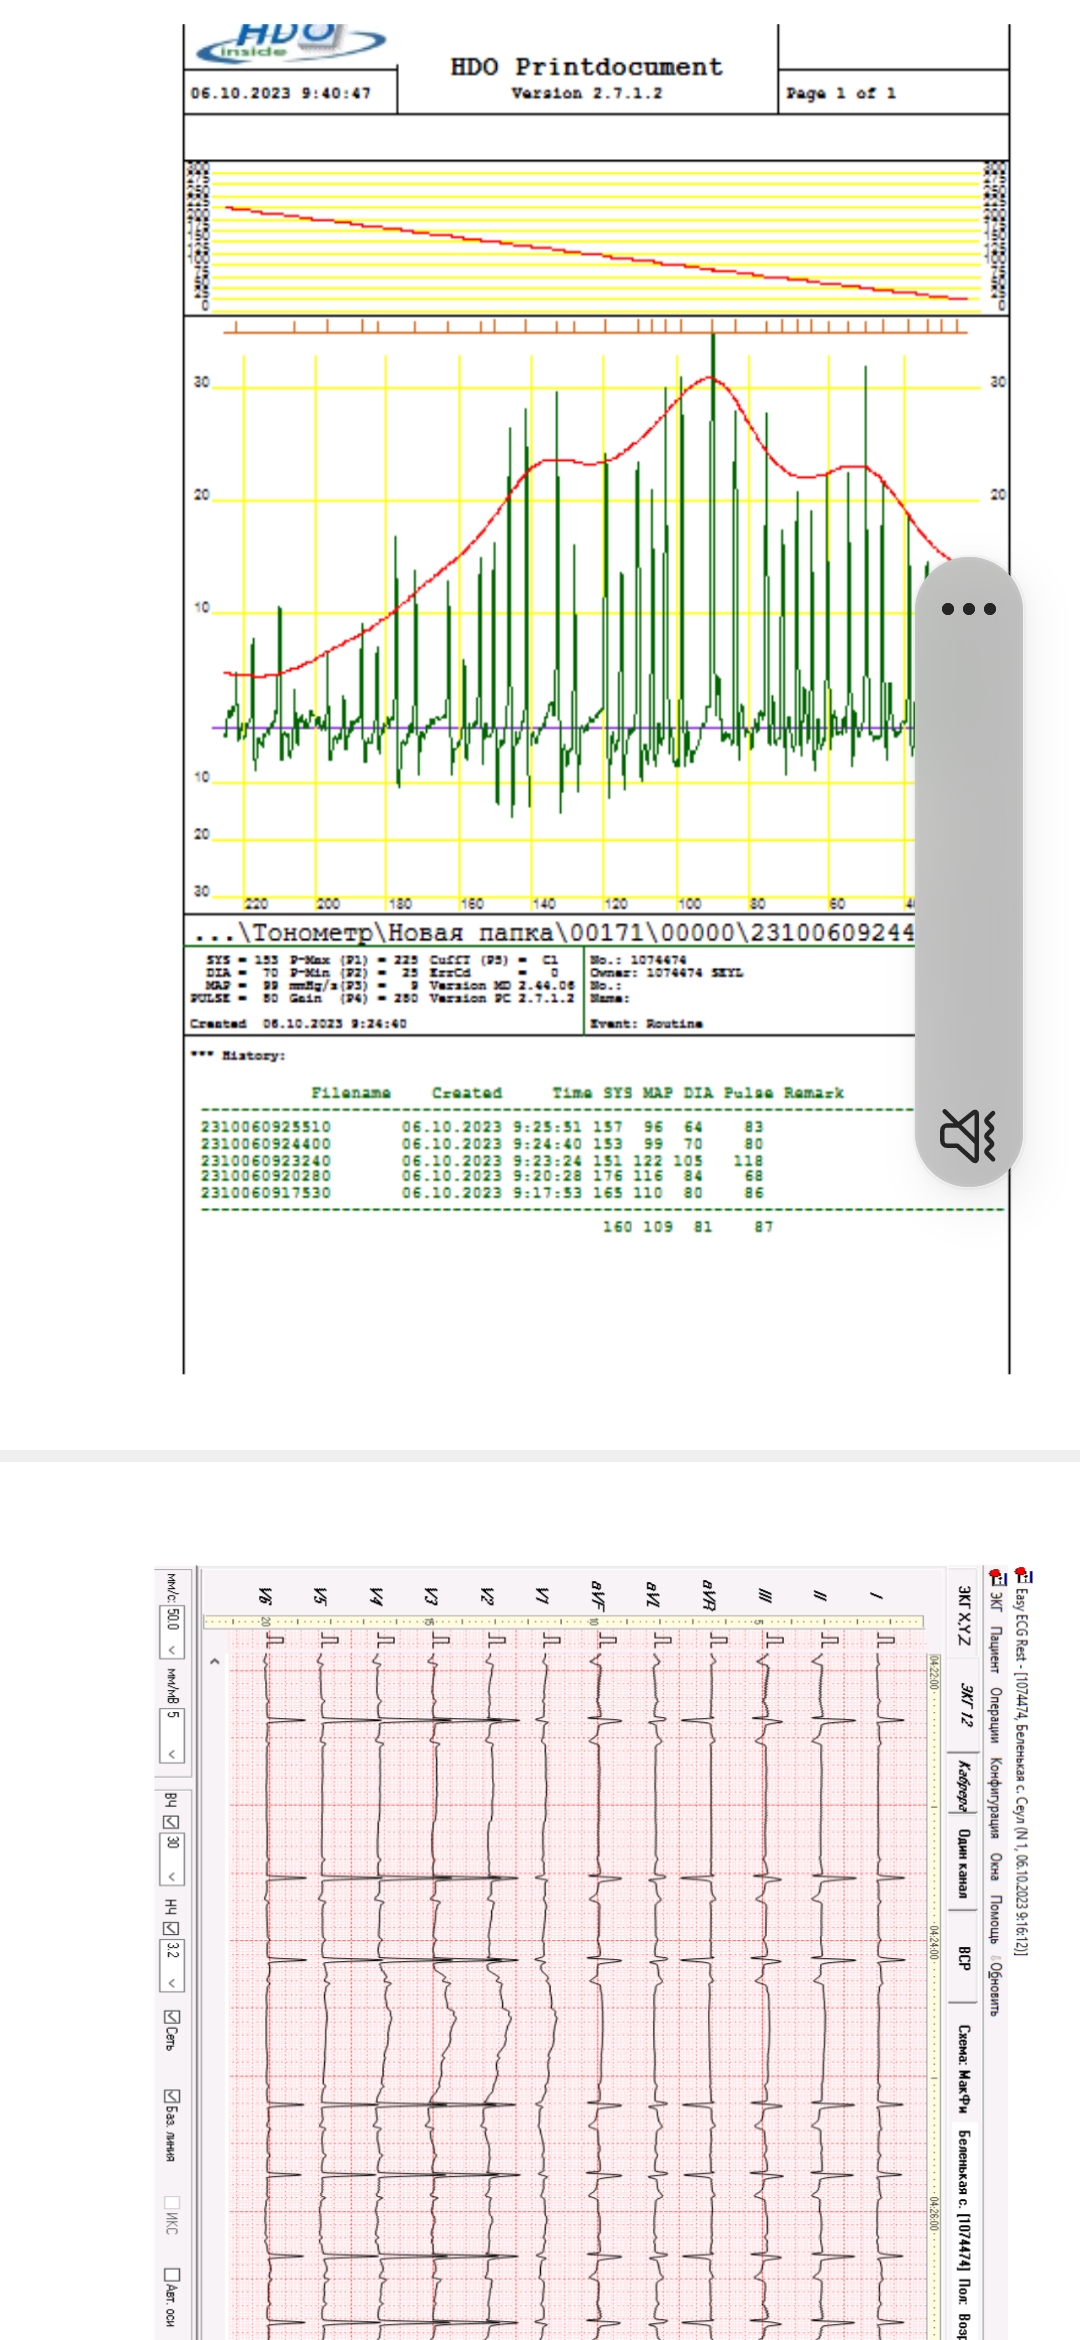Click the Event: Routine text

[646, 1024]
